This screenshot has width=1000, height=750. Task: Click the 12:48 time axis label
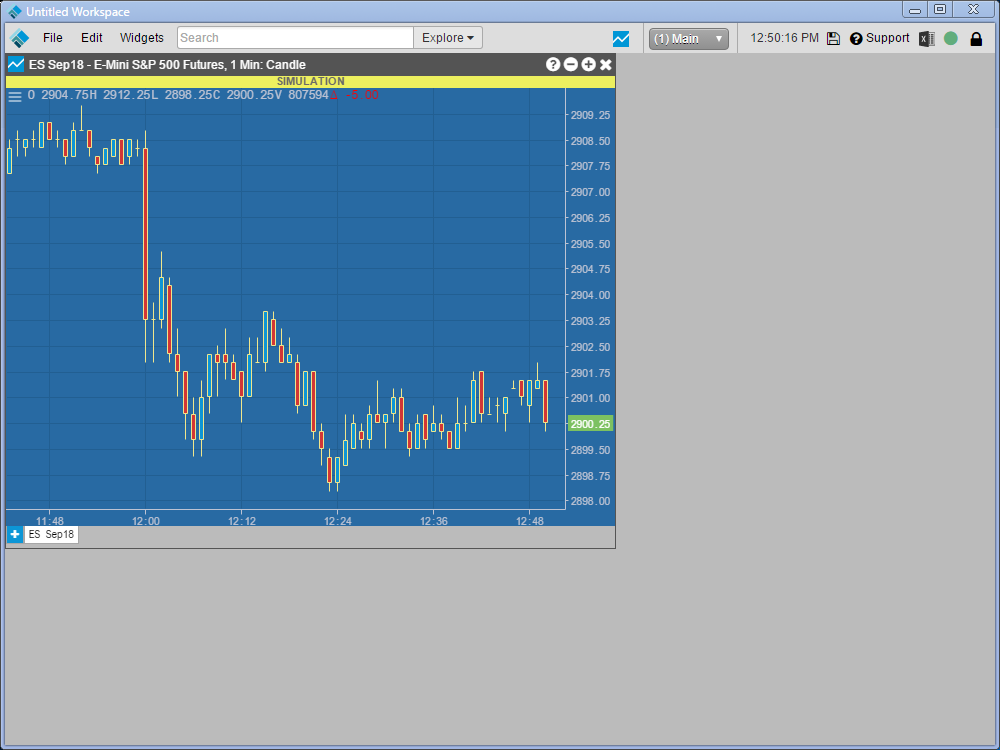pos(529,520)
